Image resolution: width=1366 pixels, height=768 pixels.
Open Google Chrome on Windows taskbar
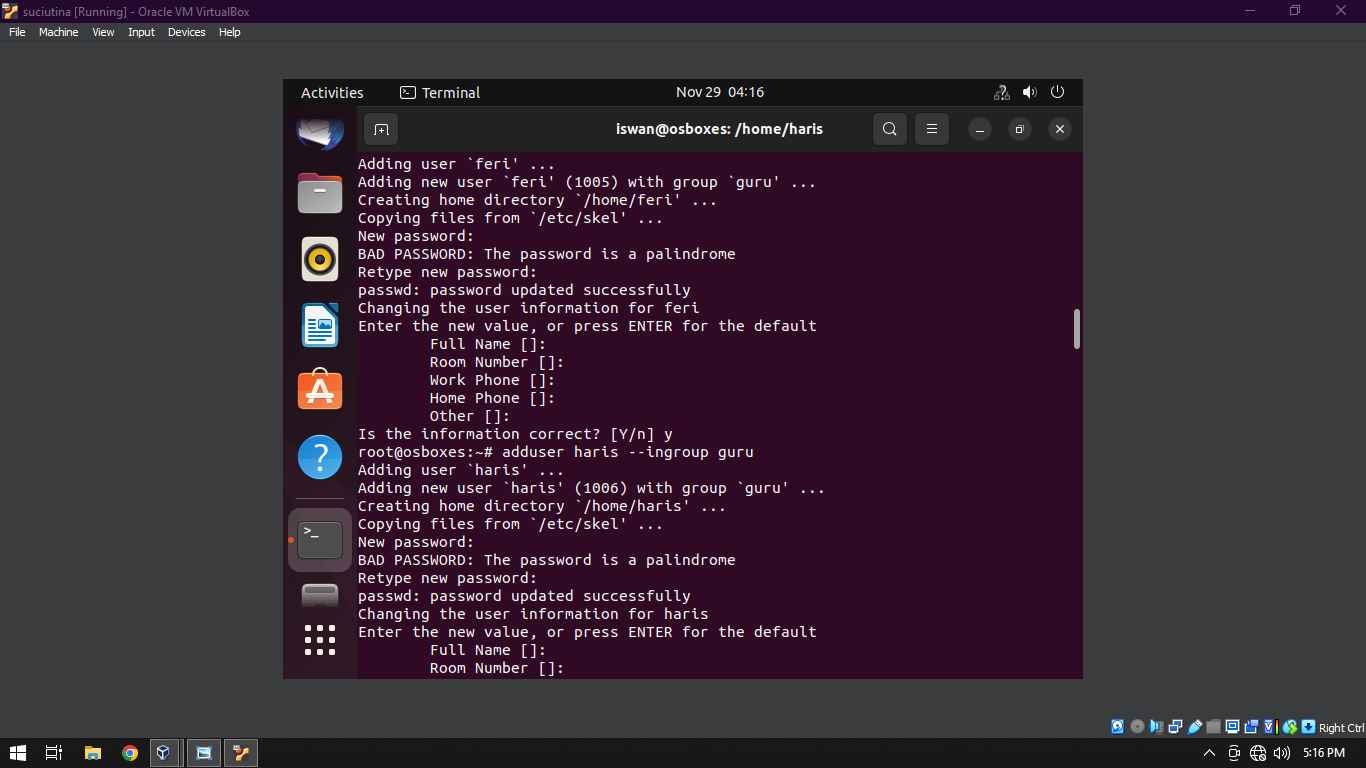click(x=129, y=753)
